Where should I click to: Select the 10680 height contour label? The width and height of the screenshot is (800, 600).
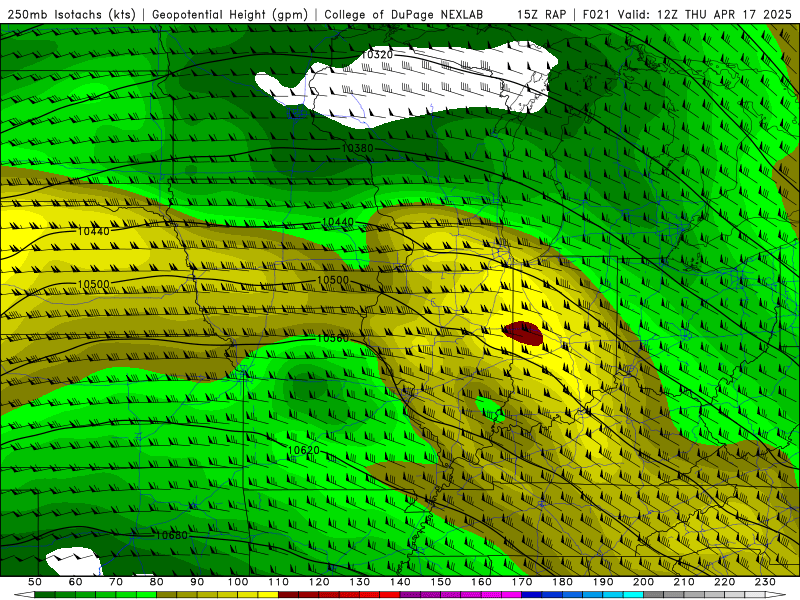[171, 535]
